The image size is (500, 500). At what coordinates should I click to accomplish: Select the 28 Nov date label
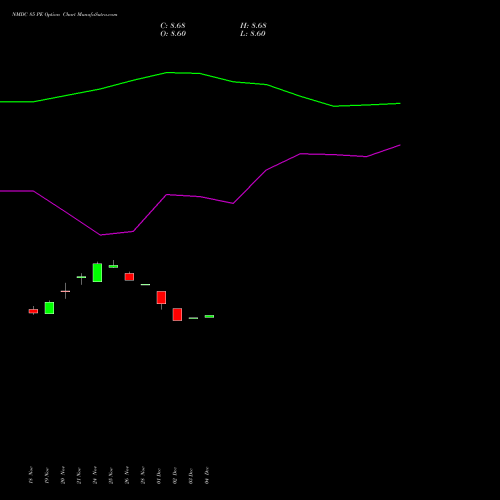click(143, 475)
